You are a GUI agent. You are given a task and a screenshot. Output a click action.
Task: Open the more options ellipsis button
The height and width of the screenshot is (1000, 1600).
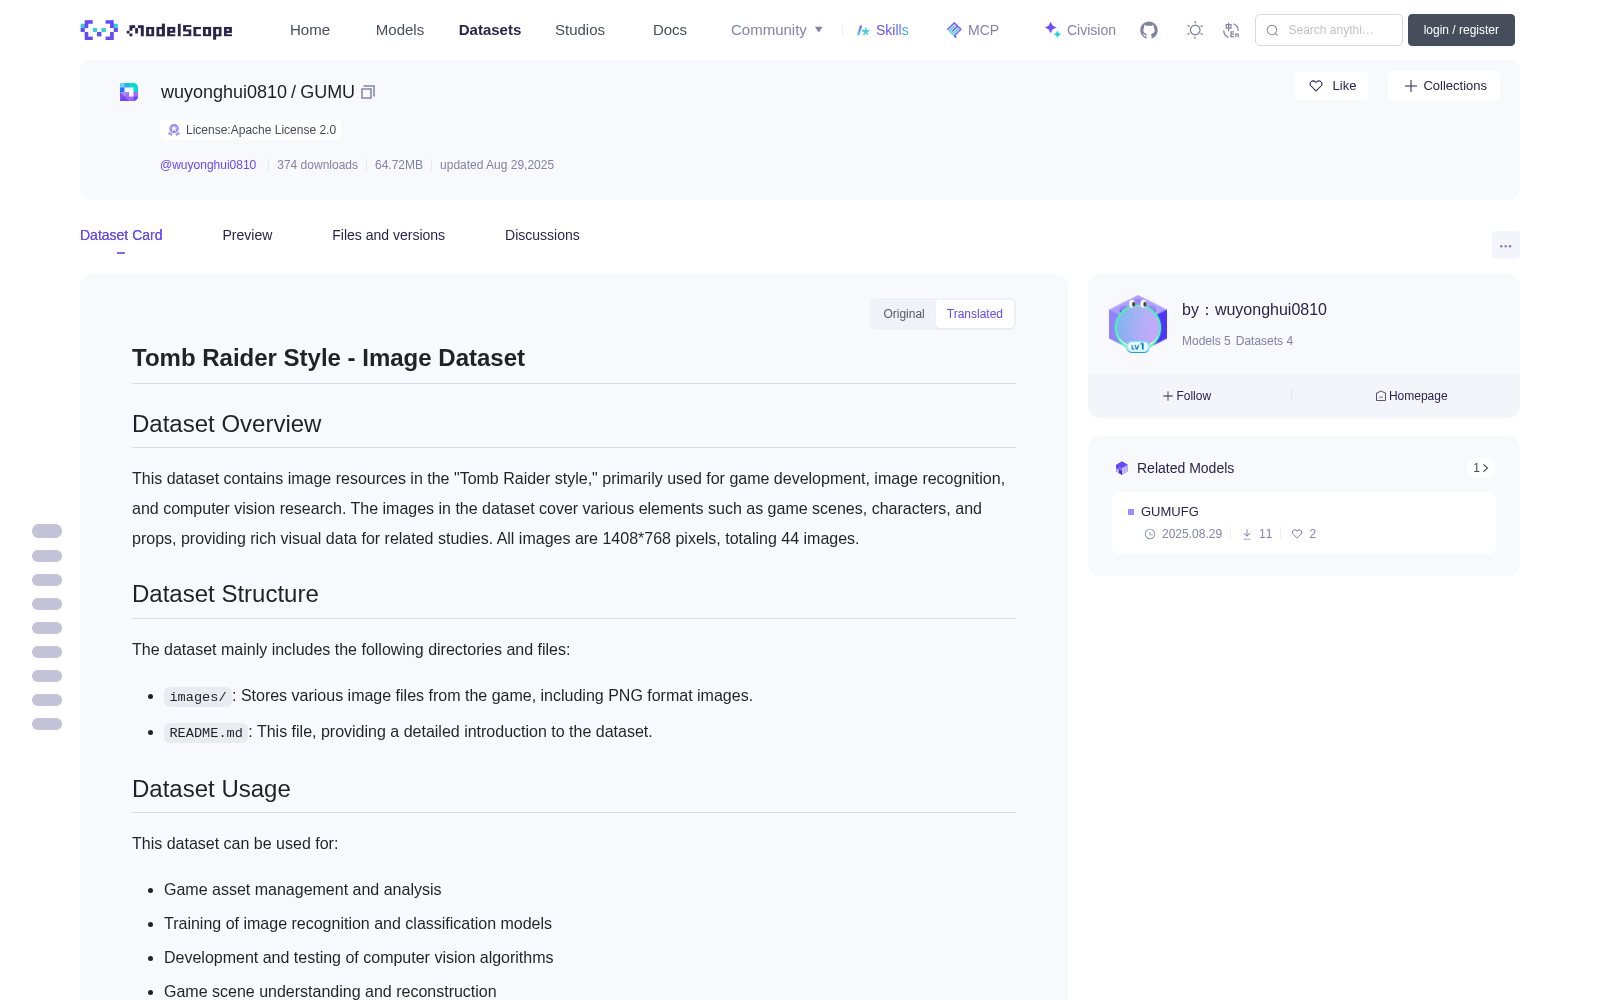(1505, 245)
